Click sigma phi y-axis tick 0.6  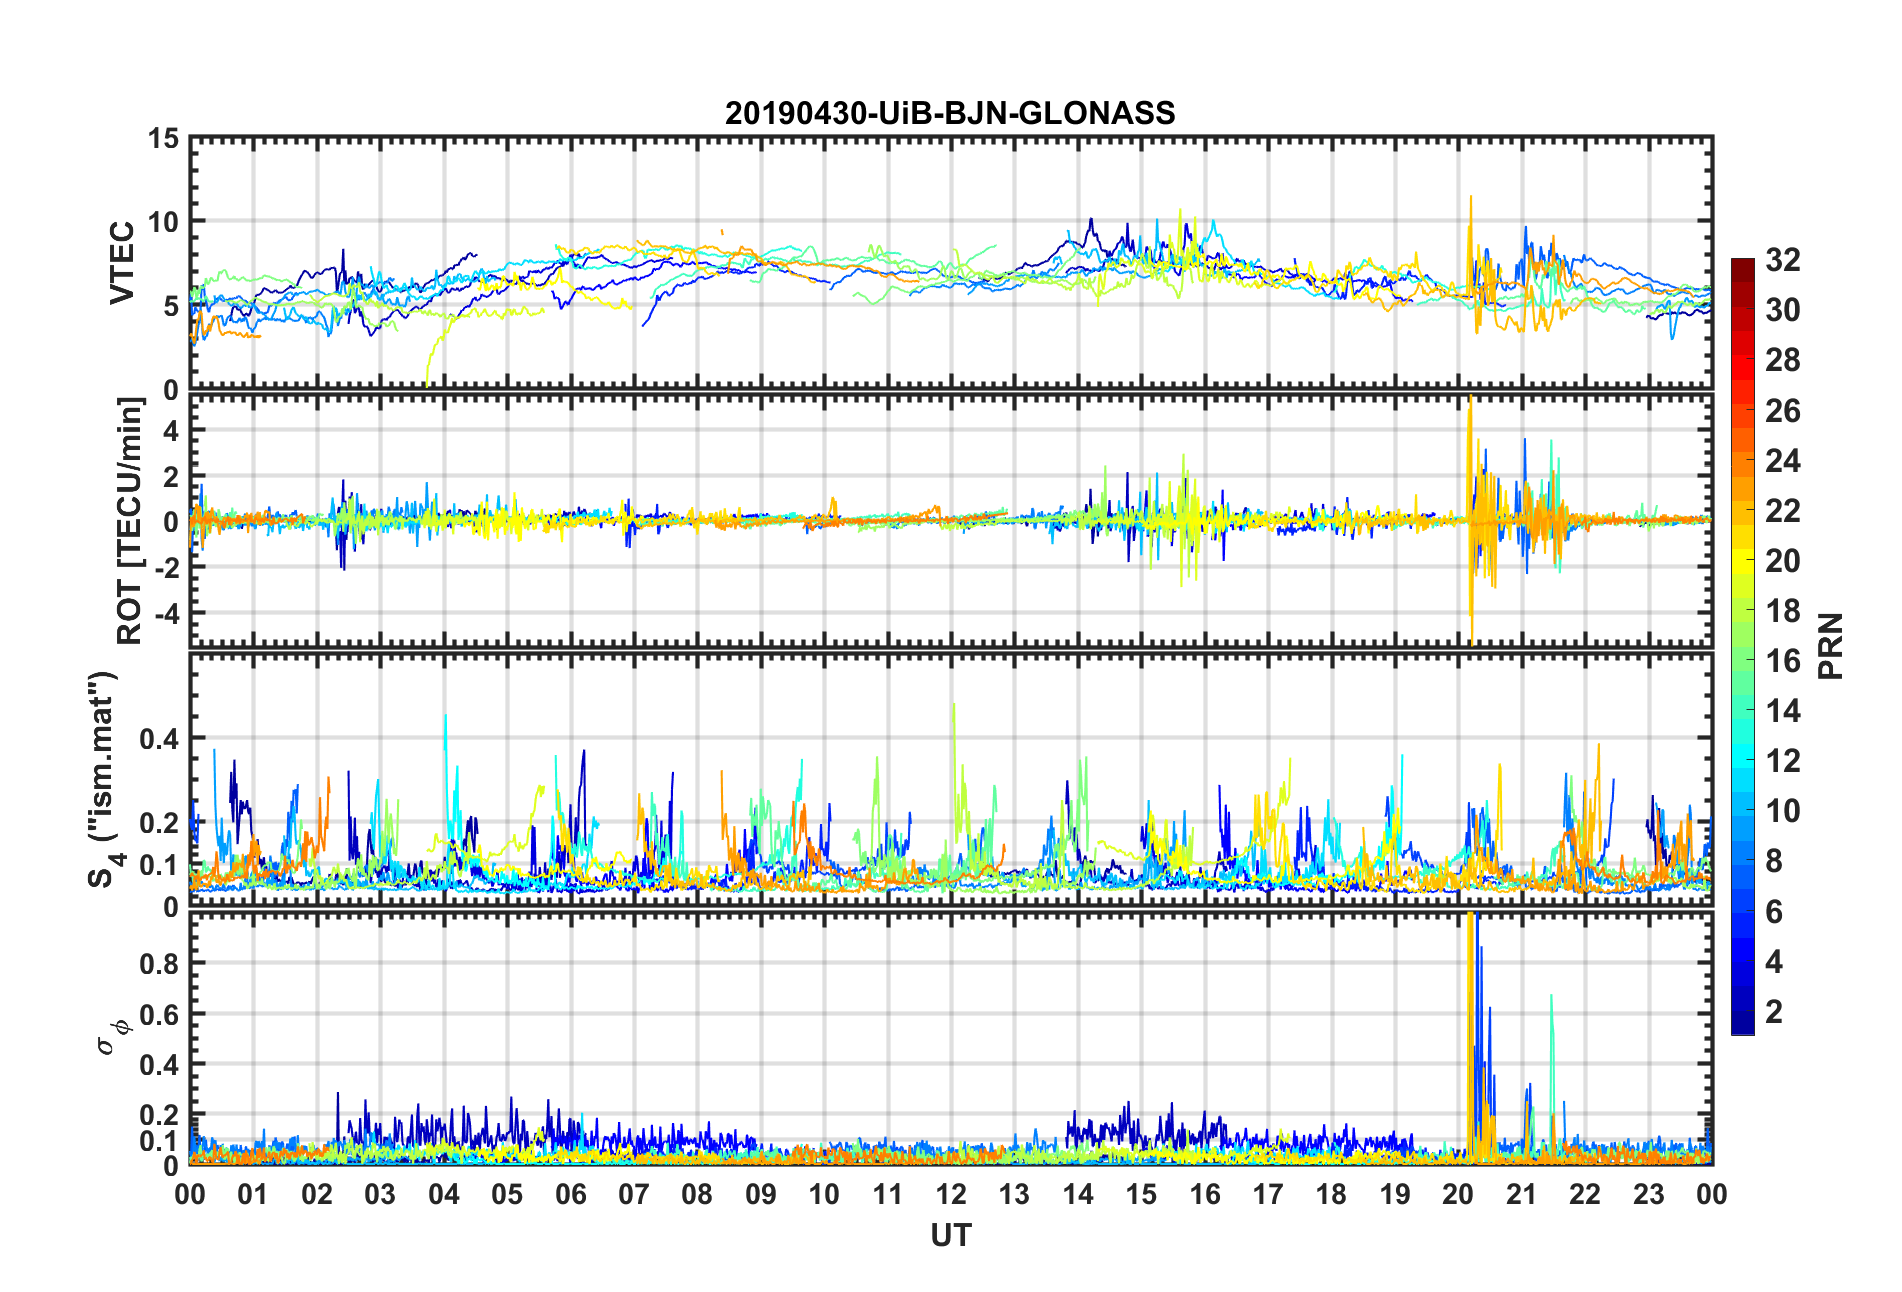[159, 1014]
